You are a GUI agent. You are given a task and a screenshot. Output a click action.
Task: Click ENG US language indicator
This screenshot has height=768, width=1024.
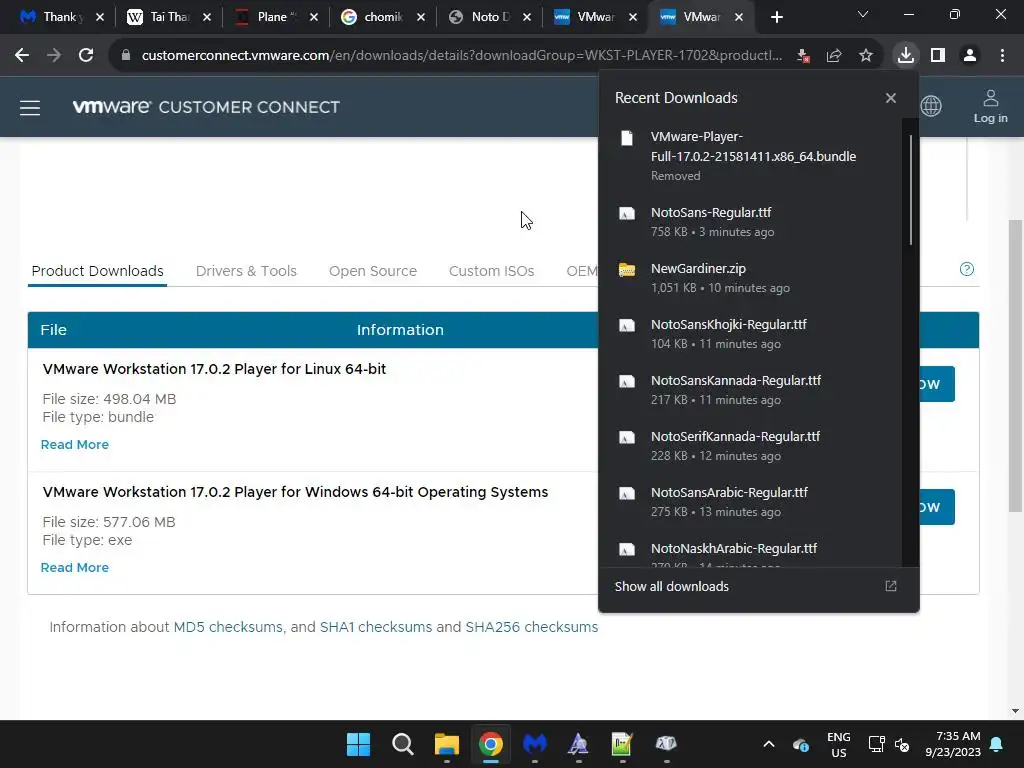(839, 744)
